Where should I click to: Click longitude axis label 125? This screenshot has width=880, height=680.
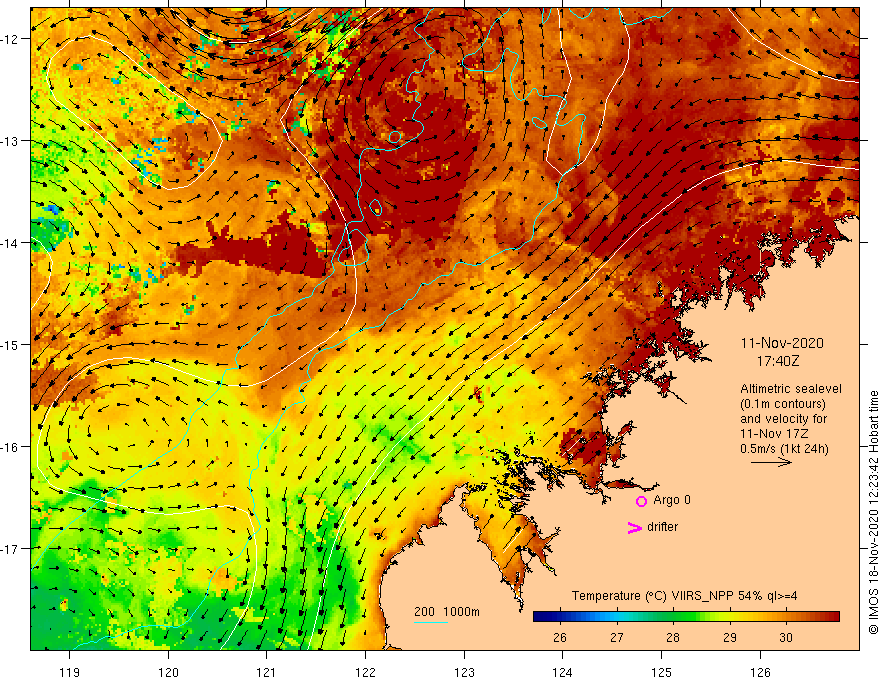pyautogui.click(x=661, y=672)
